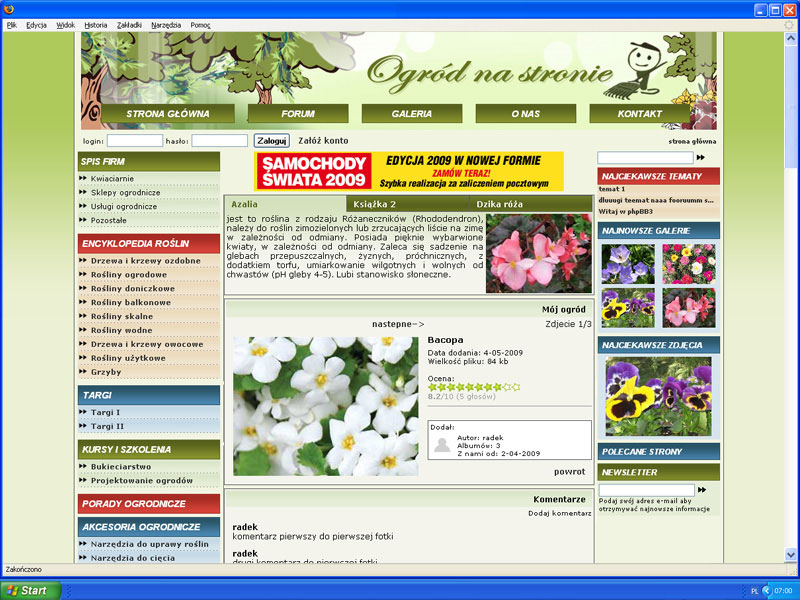Open the Usługi ogrodnicze link

coord(124,206)
